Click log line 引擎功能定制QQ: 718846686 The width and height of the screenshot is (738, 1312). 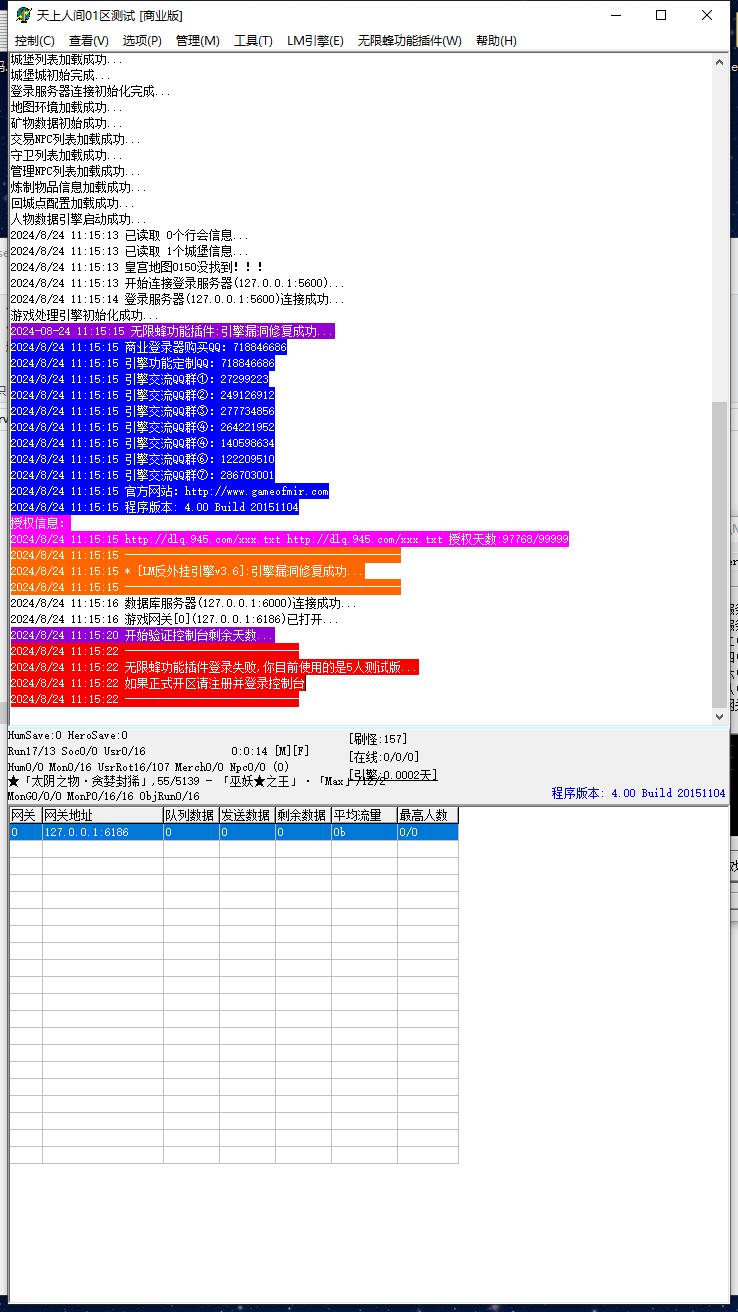142,363
